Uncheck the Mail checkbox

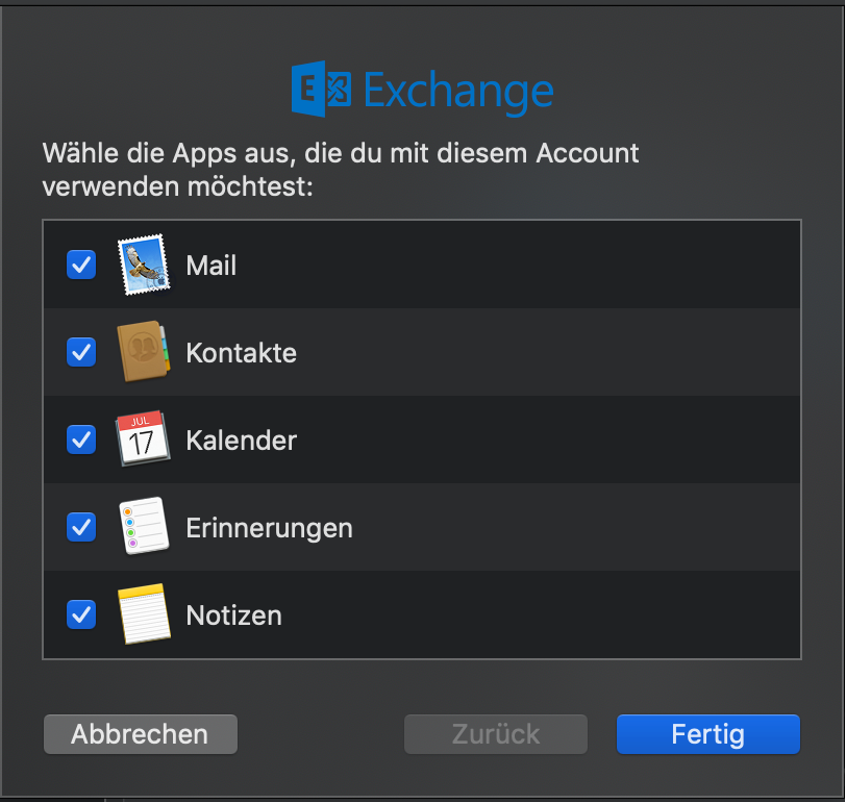point(81,265)
